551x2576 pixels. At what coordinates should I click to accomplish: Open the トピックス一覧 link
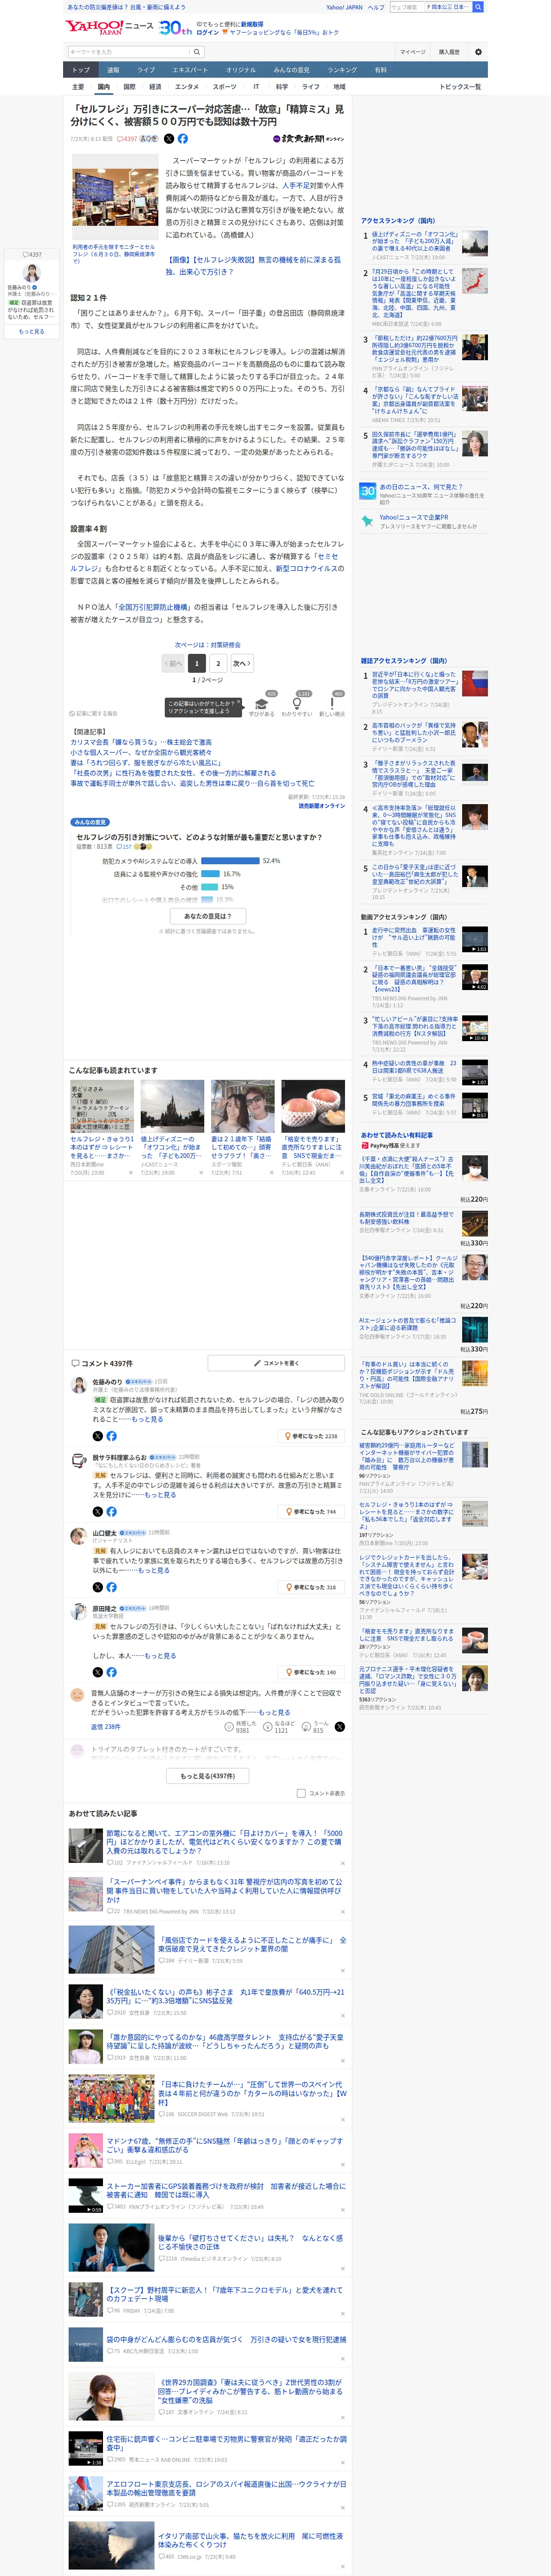coord(460,87)
